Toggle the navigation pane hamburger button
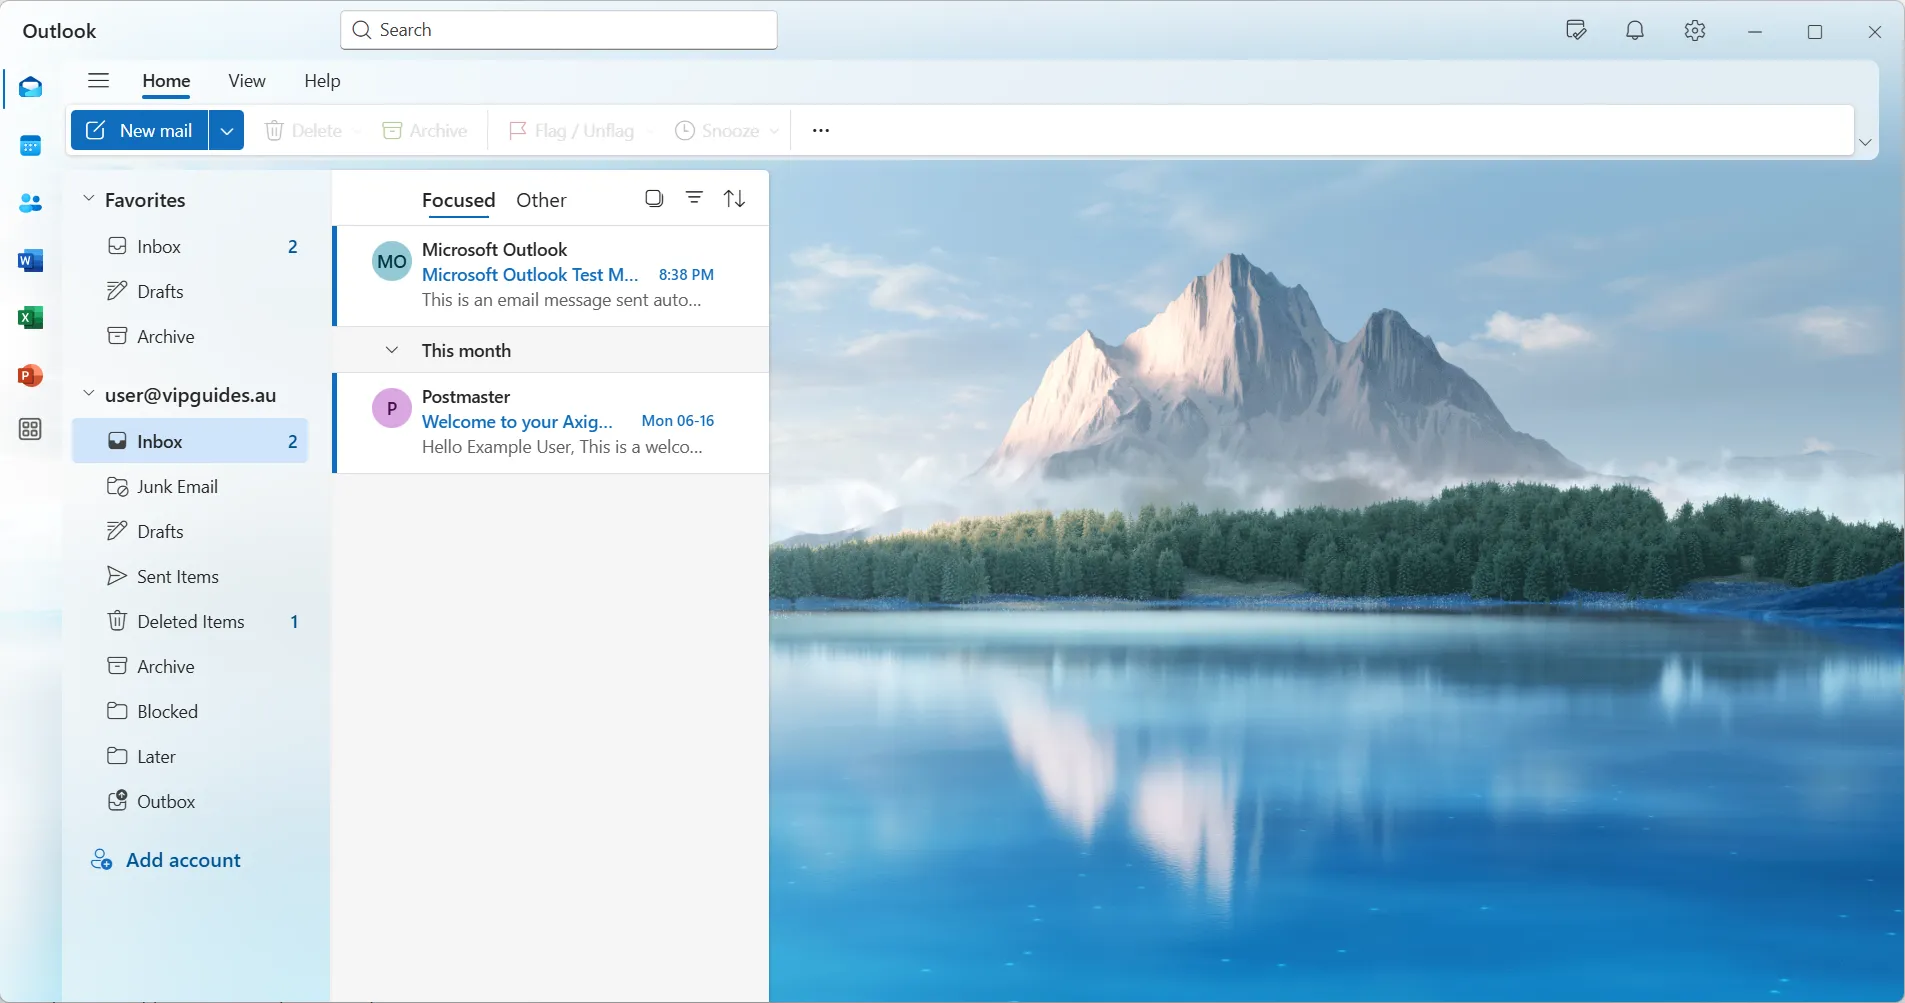Viewport: 1905px width, 1003px height. 98,81
